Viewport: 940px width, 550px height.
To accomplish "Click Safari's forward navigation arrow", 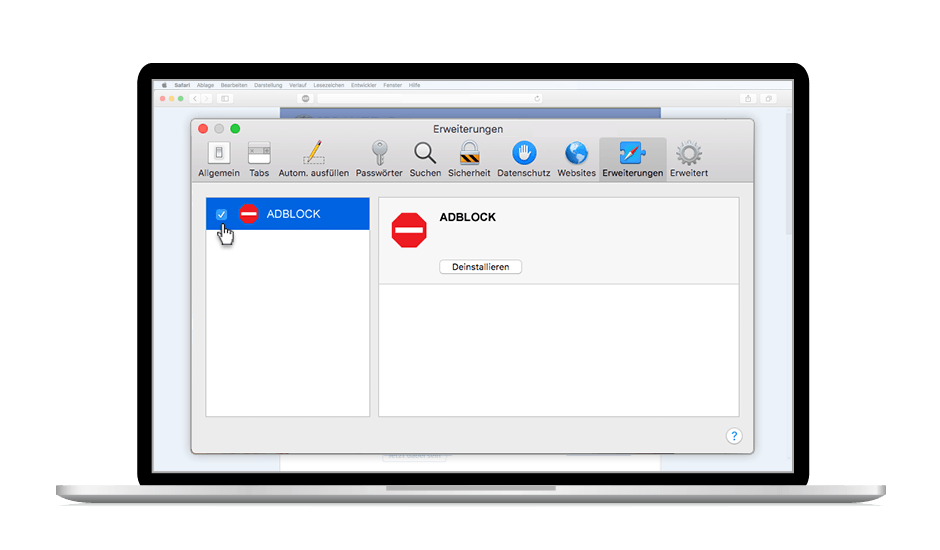I will coord(206,98).
